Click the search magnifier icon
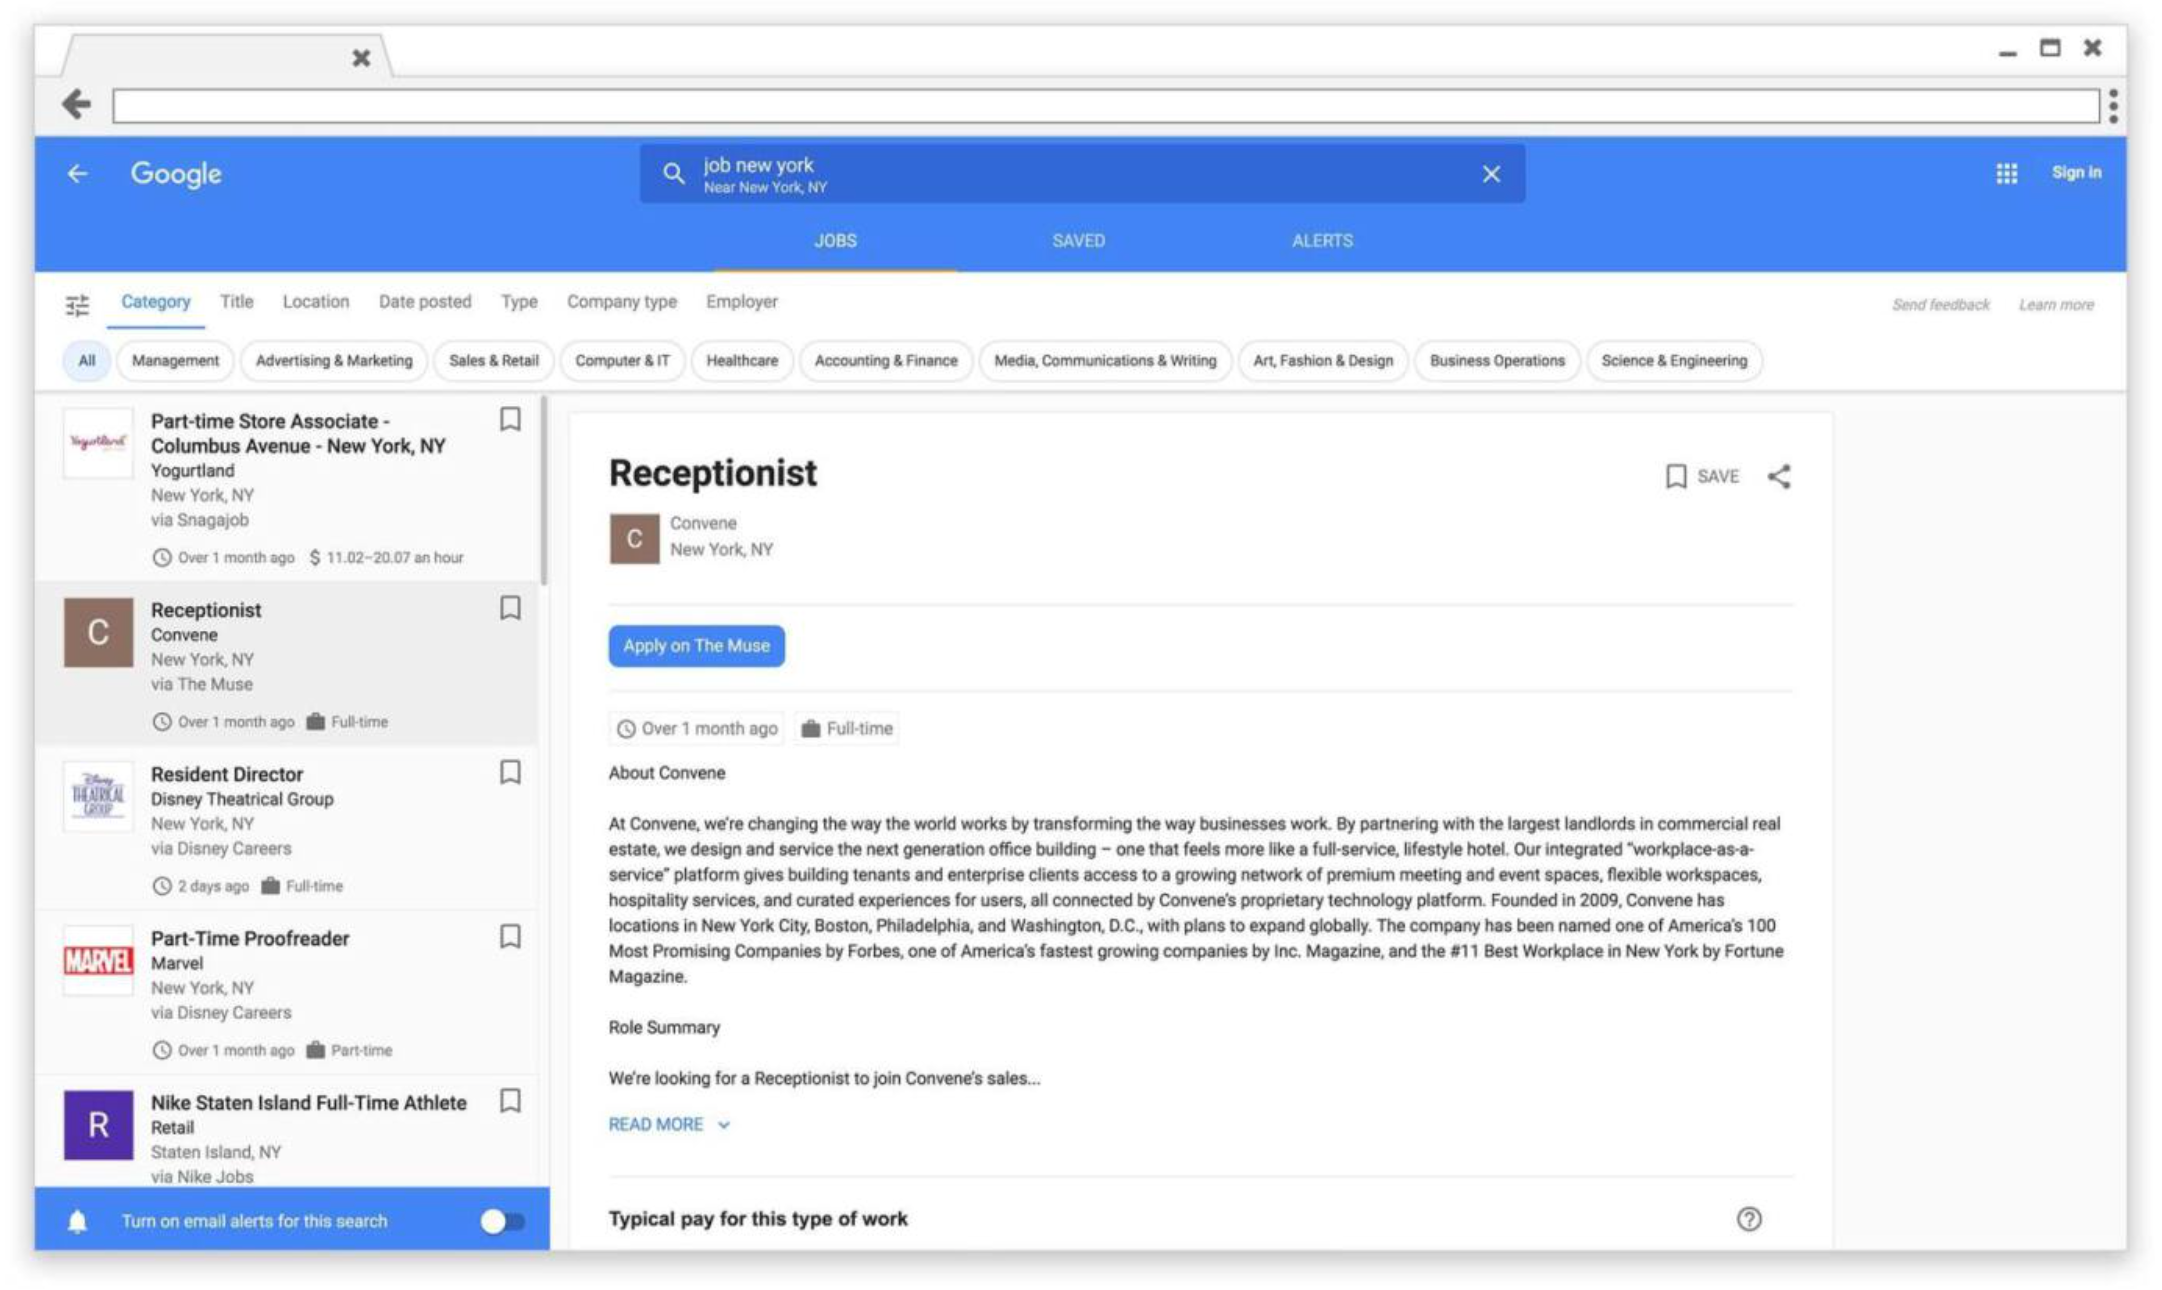Viewport: 2162px width, 1290px height. pyautogui.click(x=674, y=174)
